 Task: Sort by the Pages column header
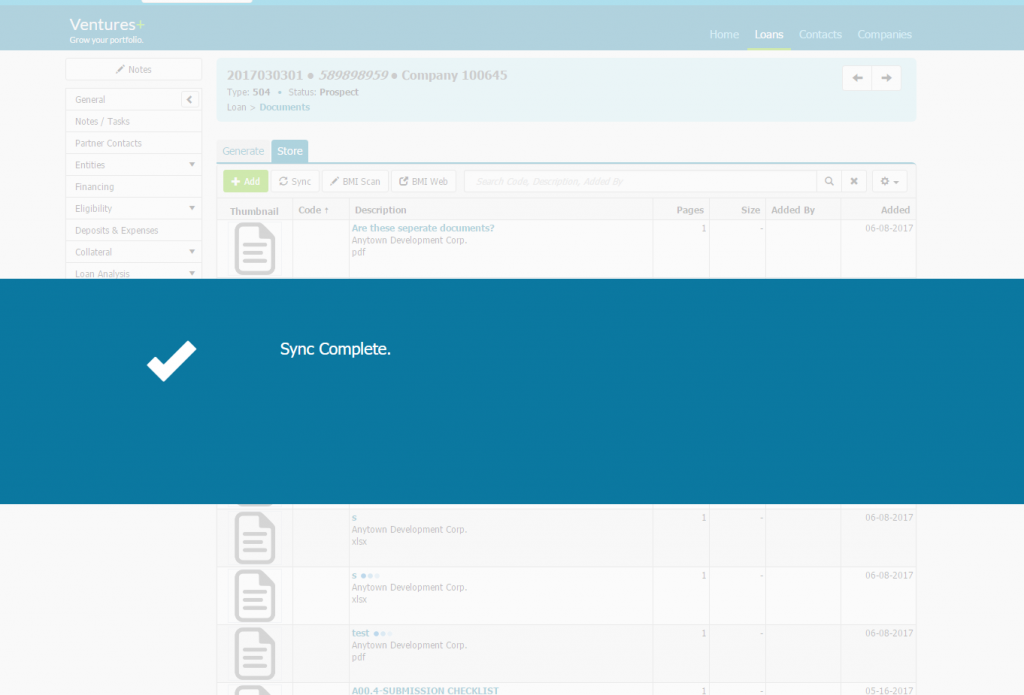(690, 210)
